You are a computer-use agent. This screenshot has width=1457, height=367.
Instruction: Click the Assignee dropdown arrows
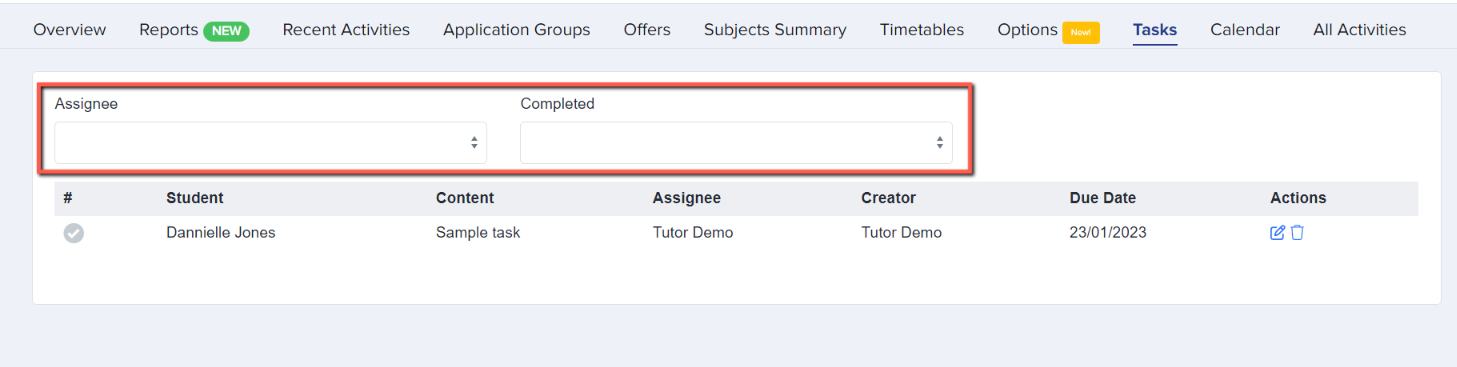point(474,143)
